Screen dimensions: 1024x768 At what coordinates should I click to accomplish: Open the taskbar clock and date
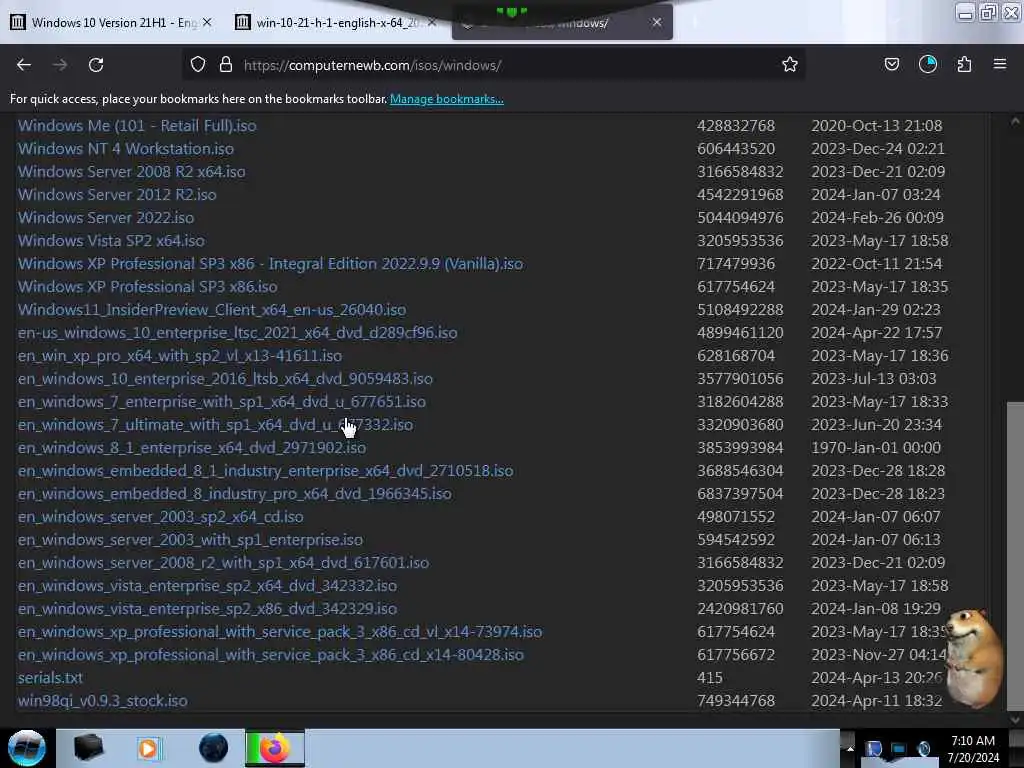pyautogui.click(x=973, y=749)
